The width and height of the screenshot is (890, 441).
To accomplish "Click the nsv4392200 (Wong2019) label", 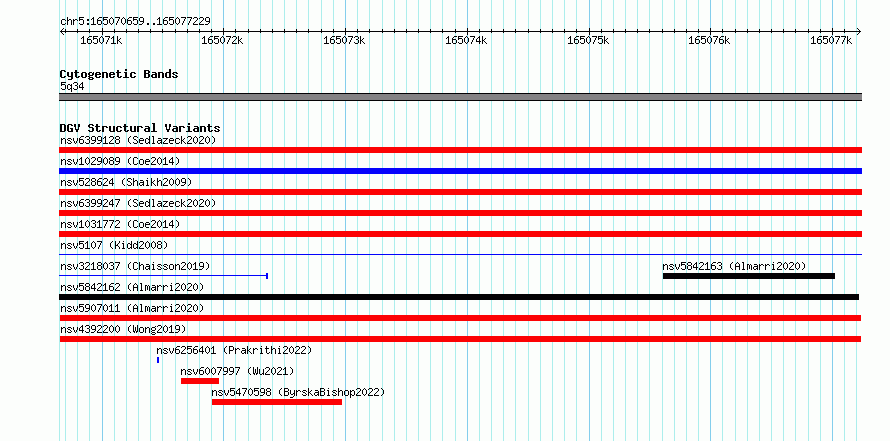I will tap(123, 329).
